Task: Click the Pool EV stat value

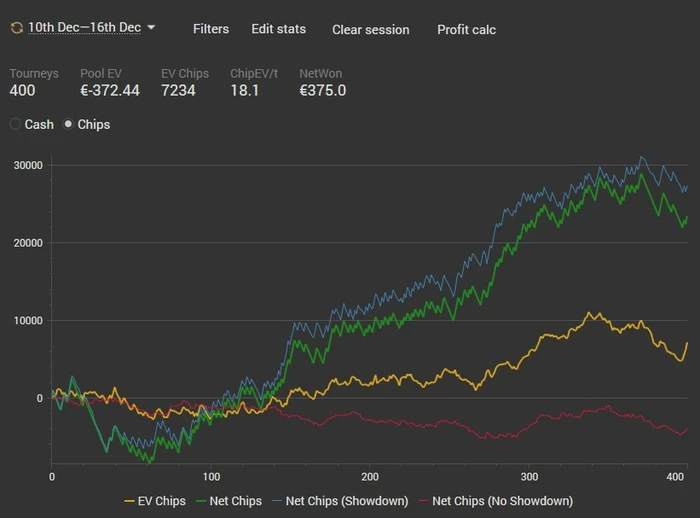Action: coord(108,91)
